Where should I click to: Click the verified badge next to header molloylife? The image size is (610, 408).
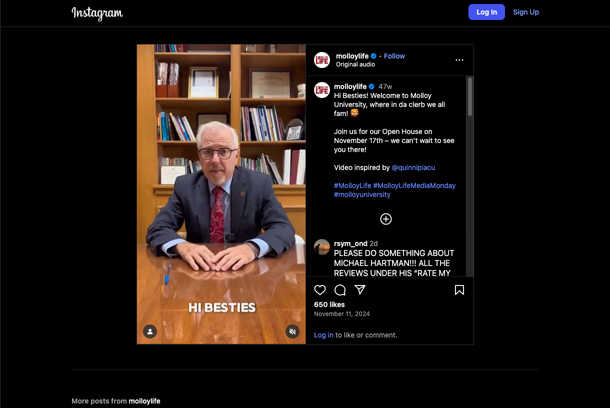point(373,56)
